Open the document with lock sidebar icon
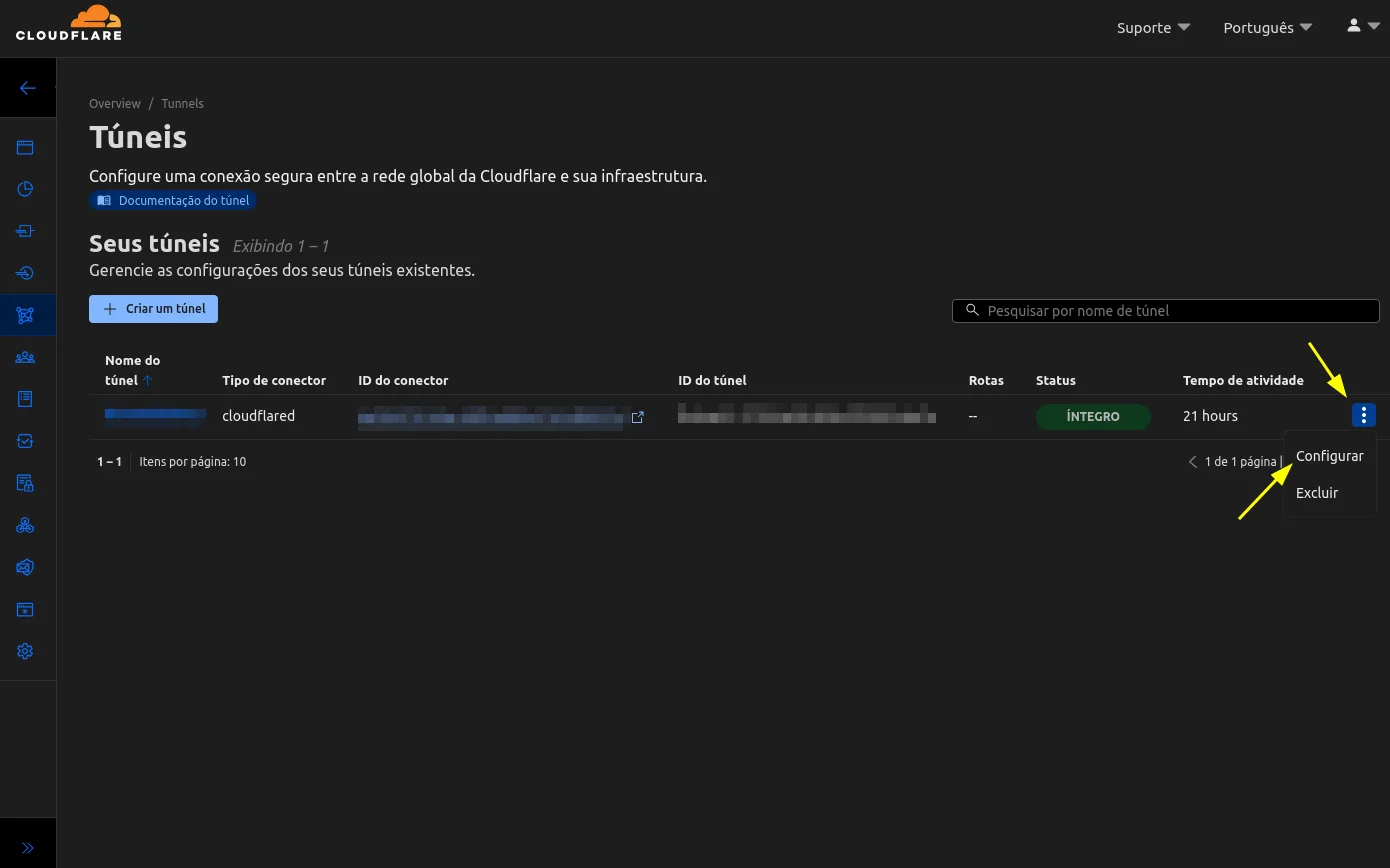 point(25,483)
